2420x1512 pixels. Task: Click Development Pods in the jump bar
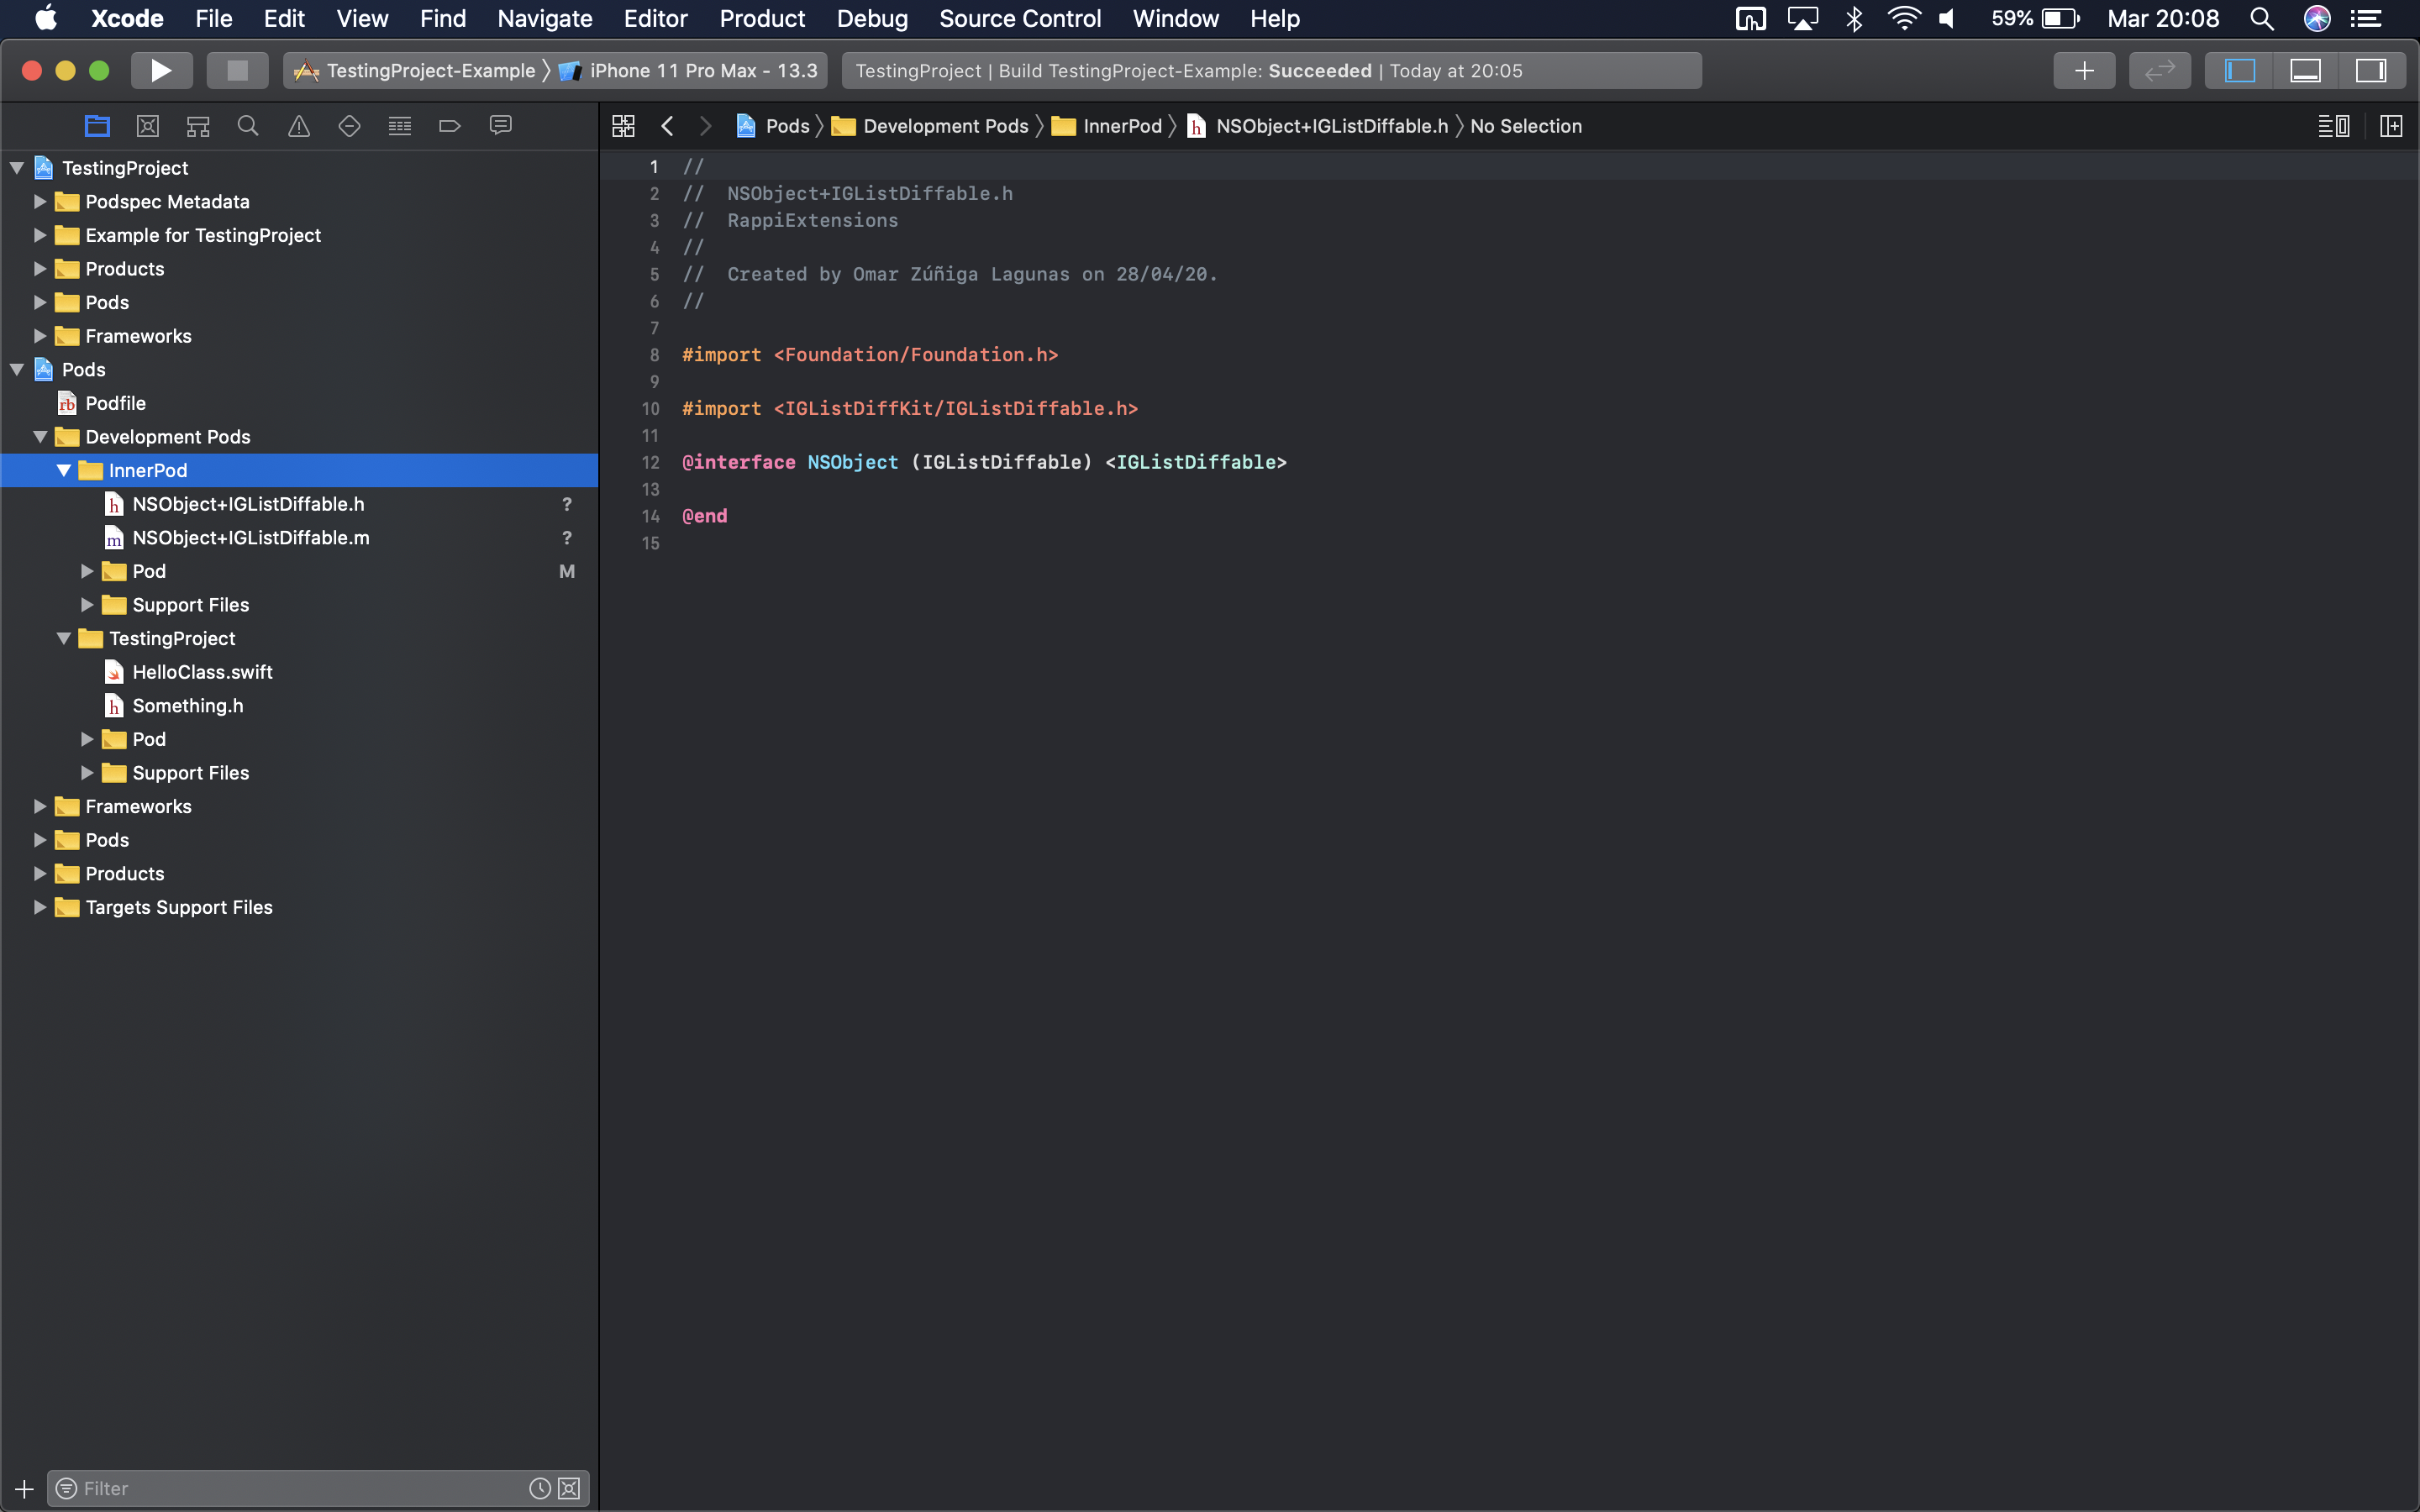[945, 126]
